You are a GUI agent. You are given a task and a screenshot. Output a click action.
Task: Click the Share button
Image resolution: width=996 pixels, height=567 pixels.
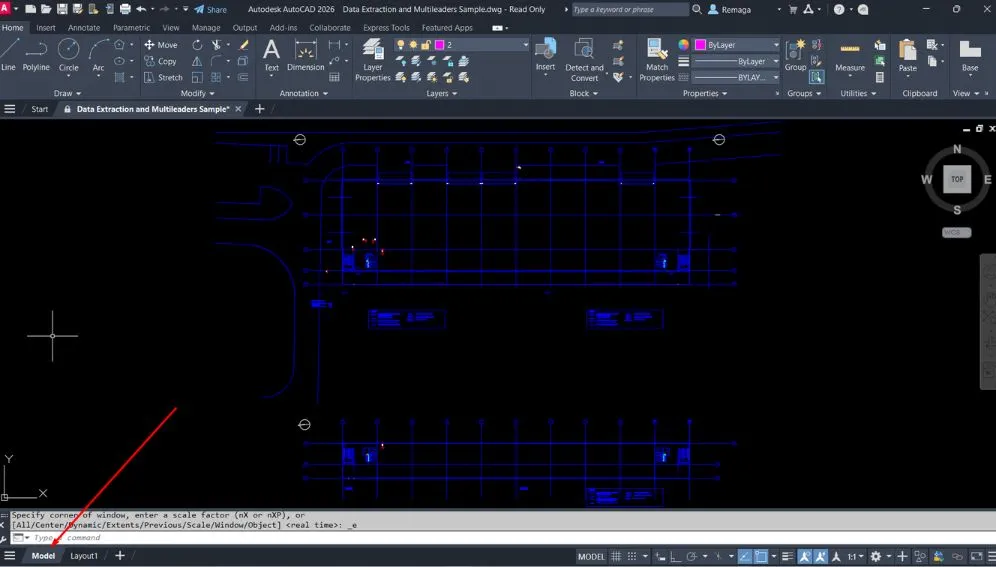pyautogui.click(x=210, y=9)
